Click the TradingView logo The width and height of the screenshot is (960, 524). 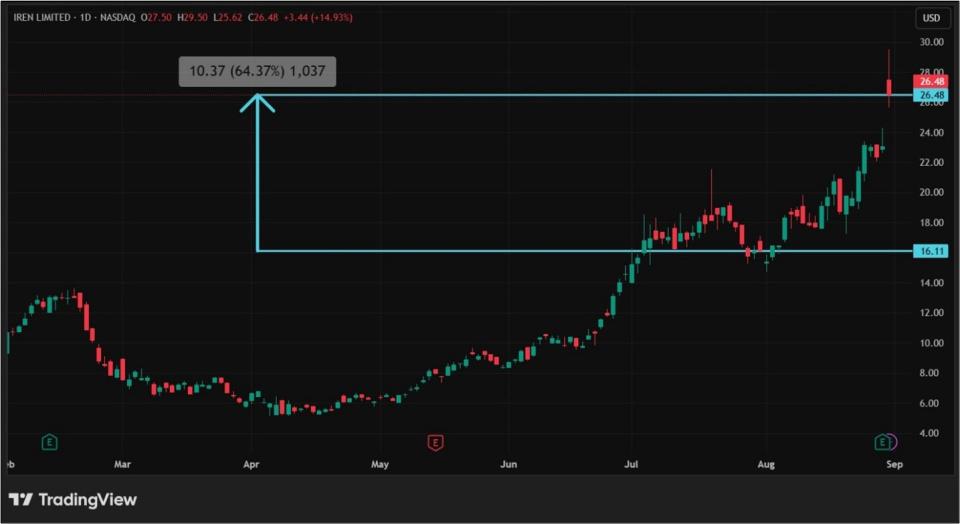pos(73,499)
